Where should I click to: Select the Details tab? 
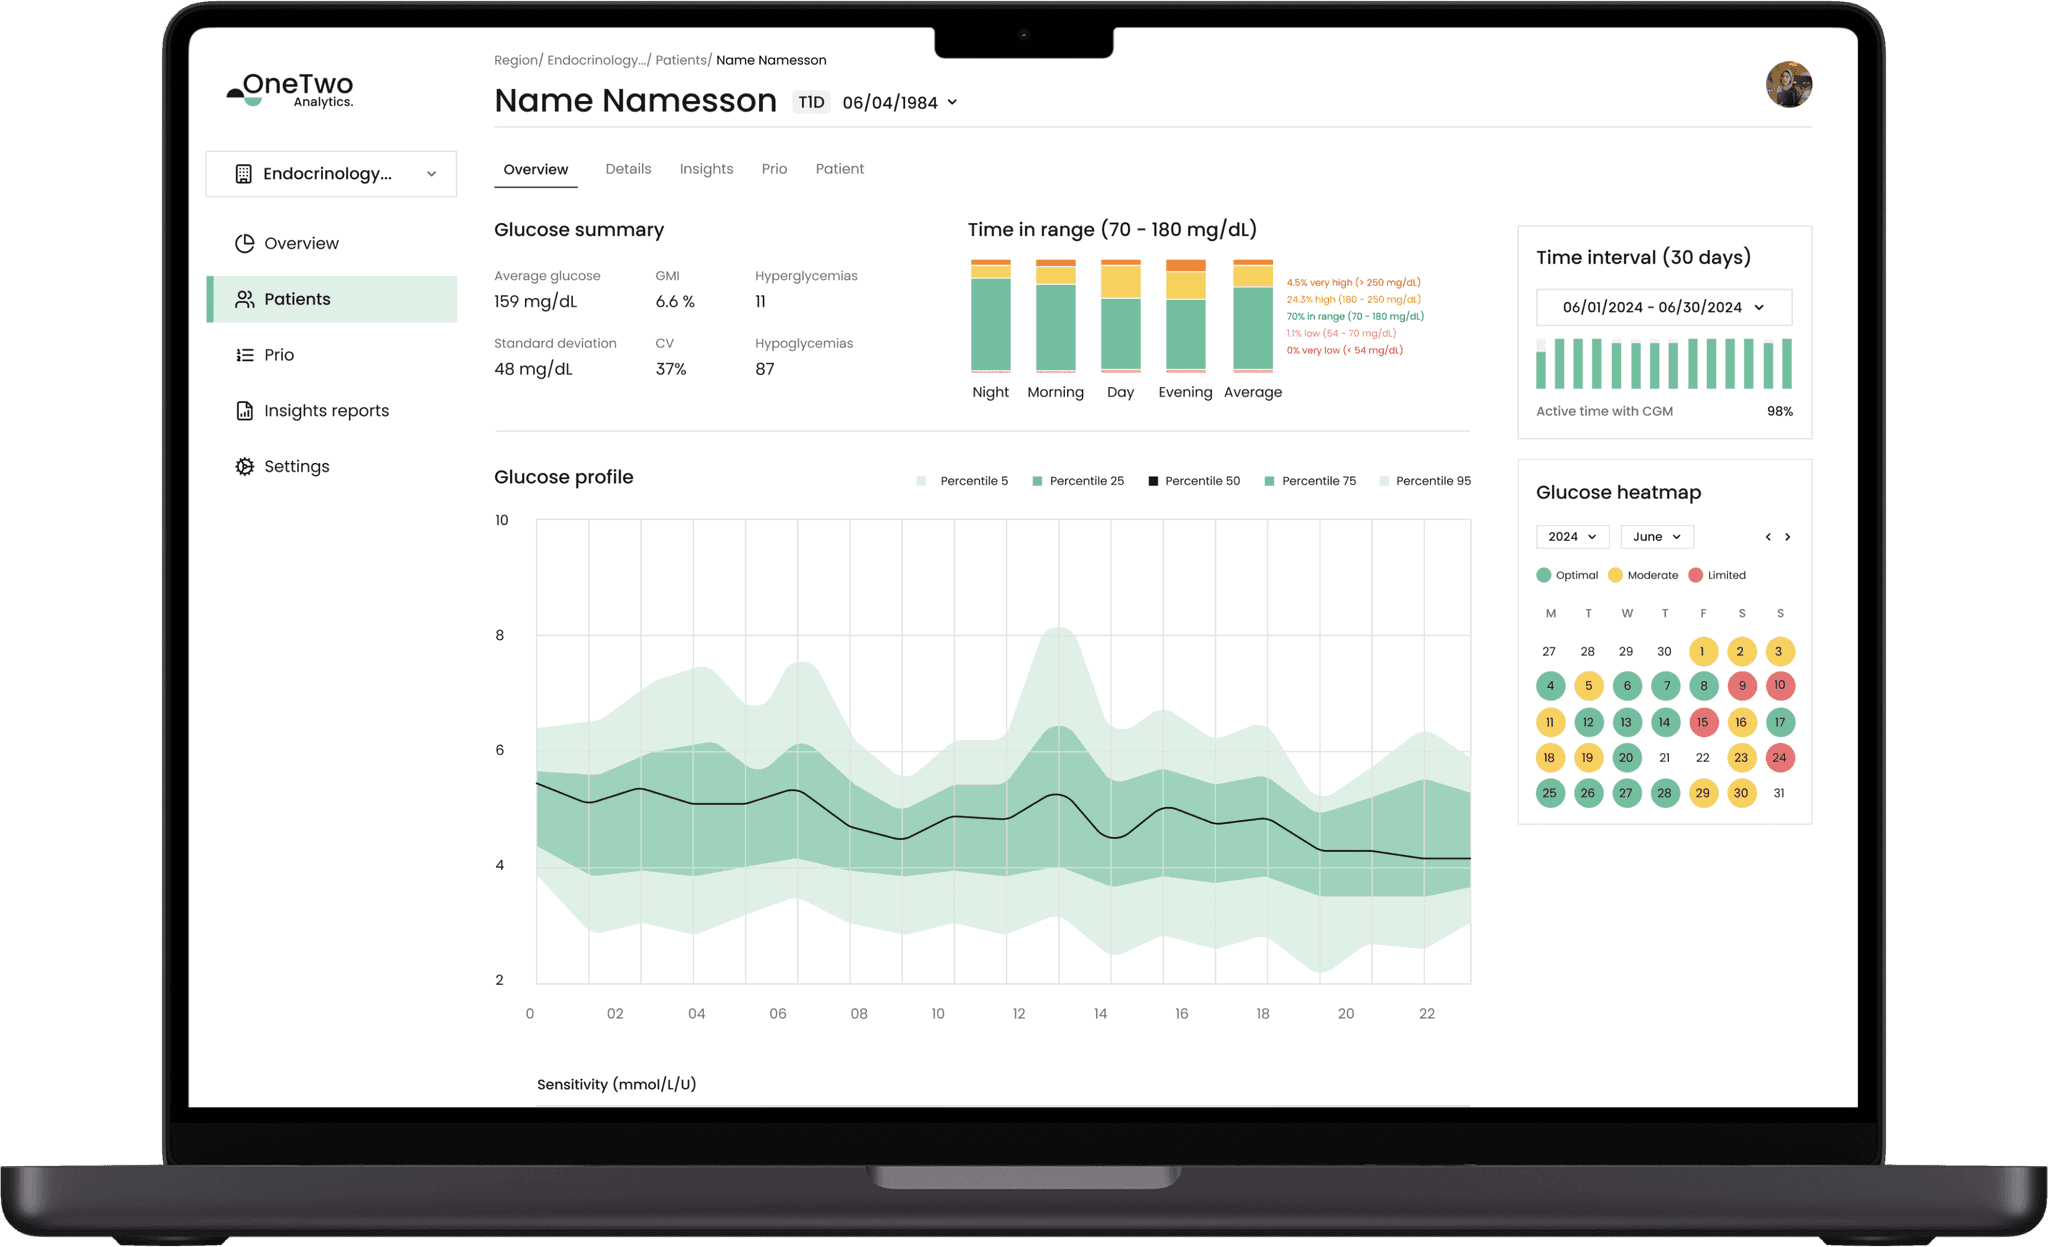click(628, 167)
